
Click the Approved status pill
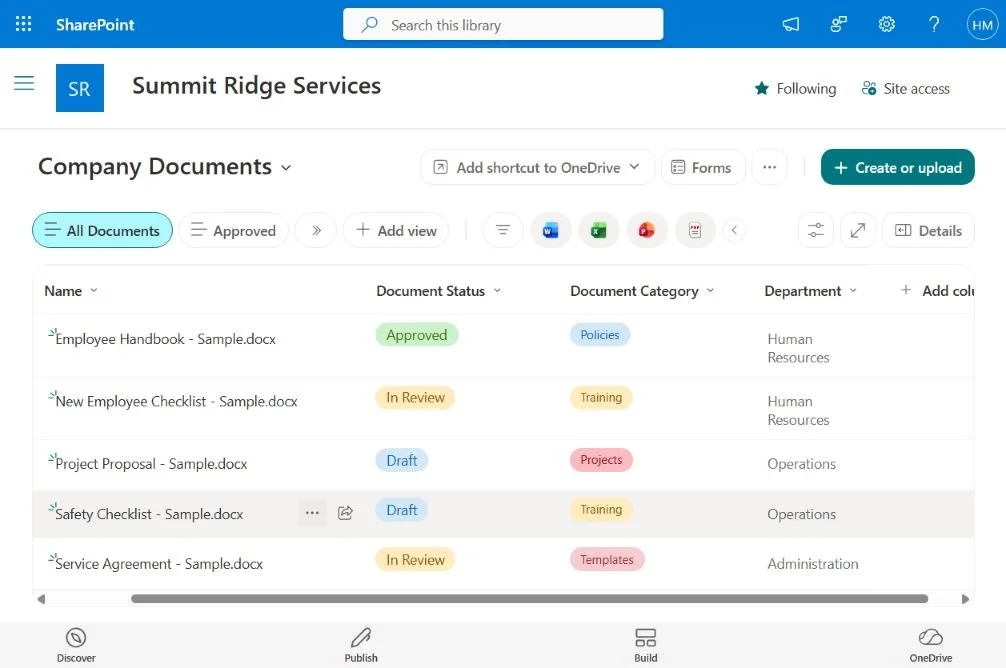[416, 335]
